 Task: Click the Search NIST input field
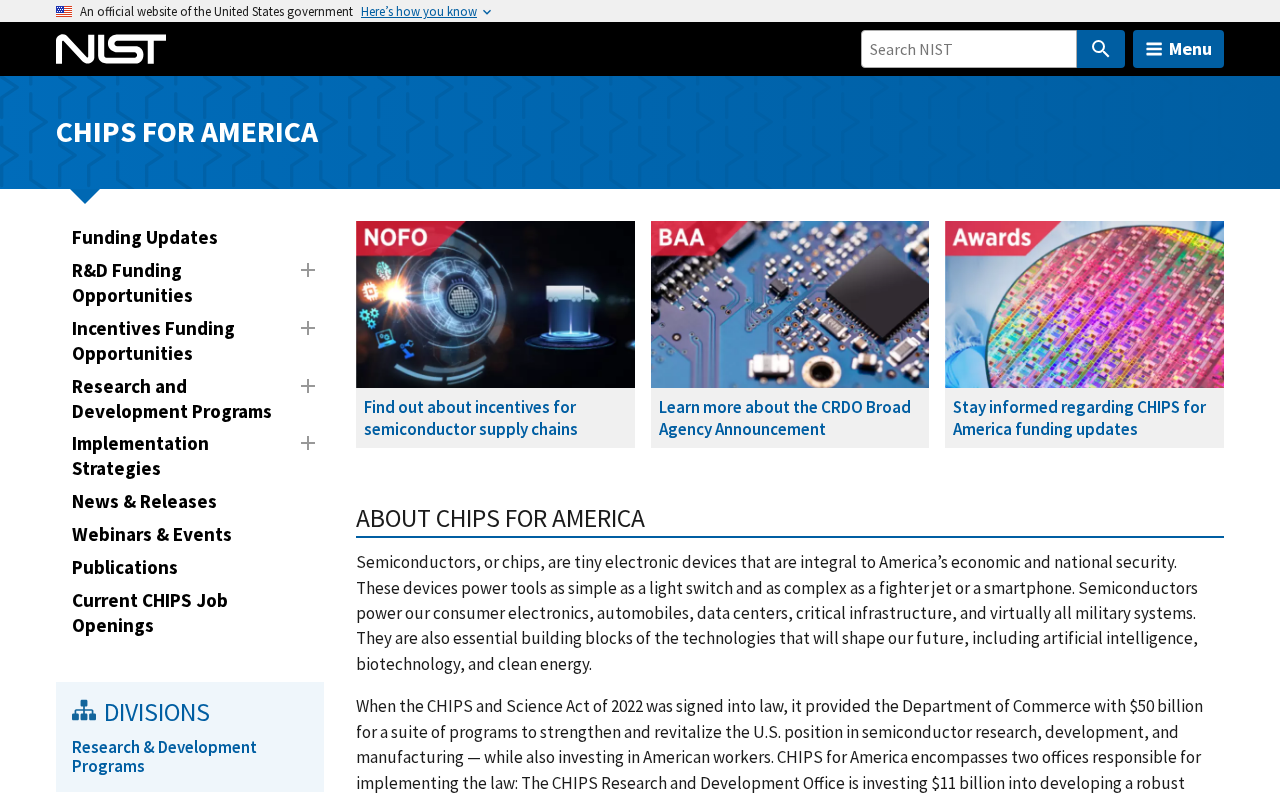click(x=968, y=49)
